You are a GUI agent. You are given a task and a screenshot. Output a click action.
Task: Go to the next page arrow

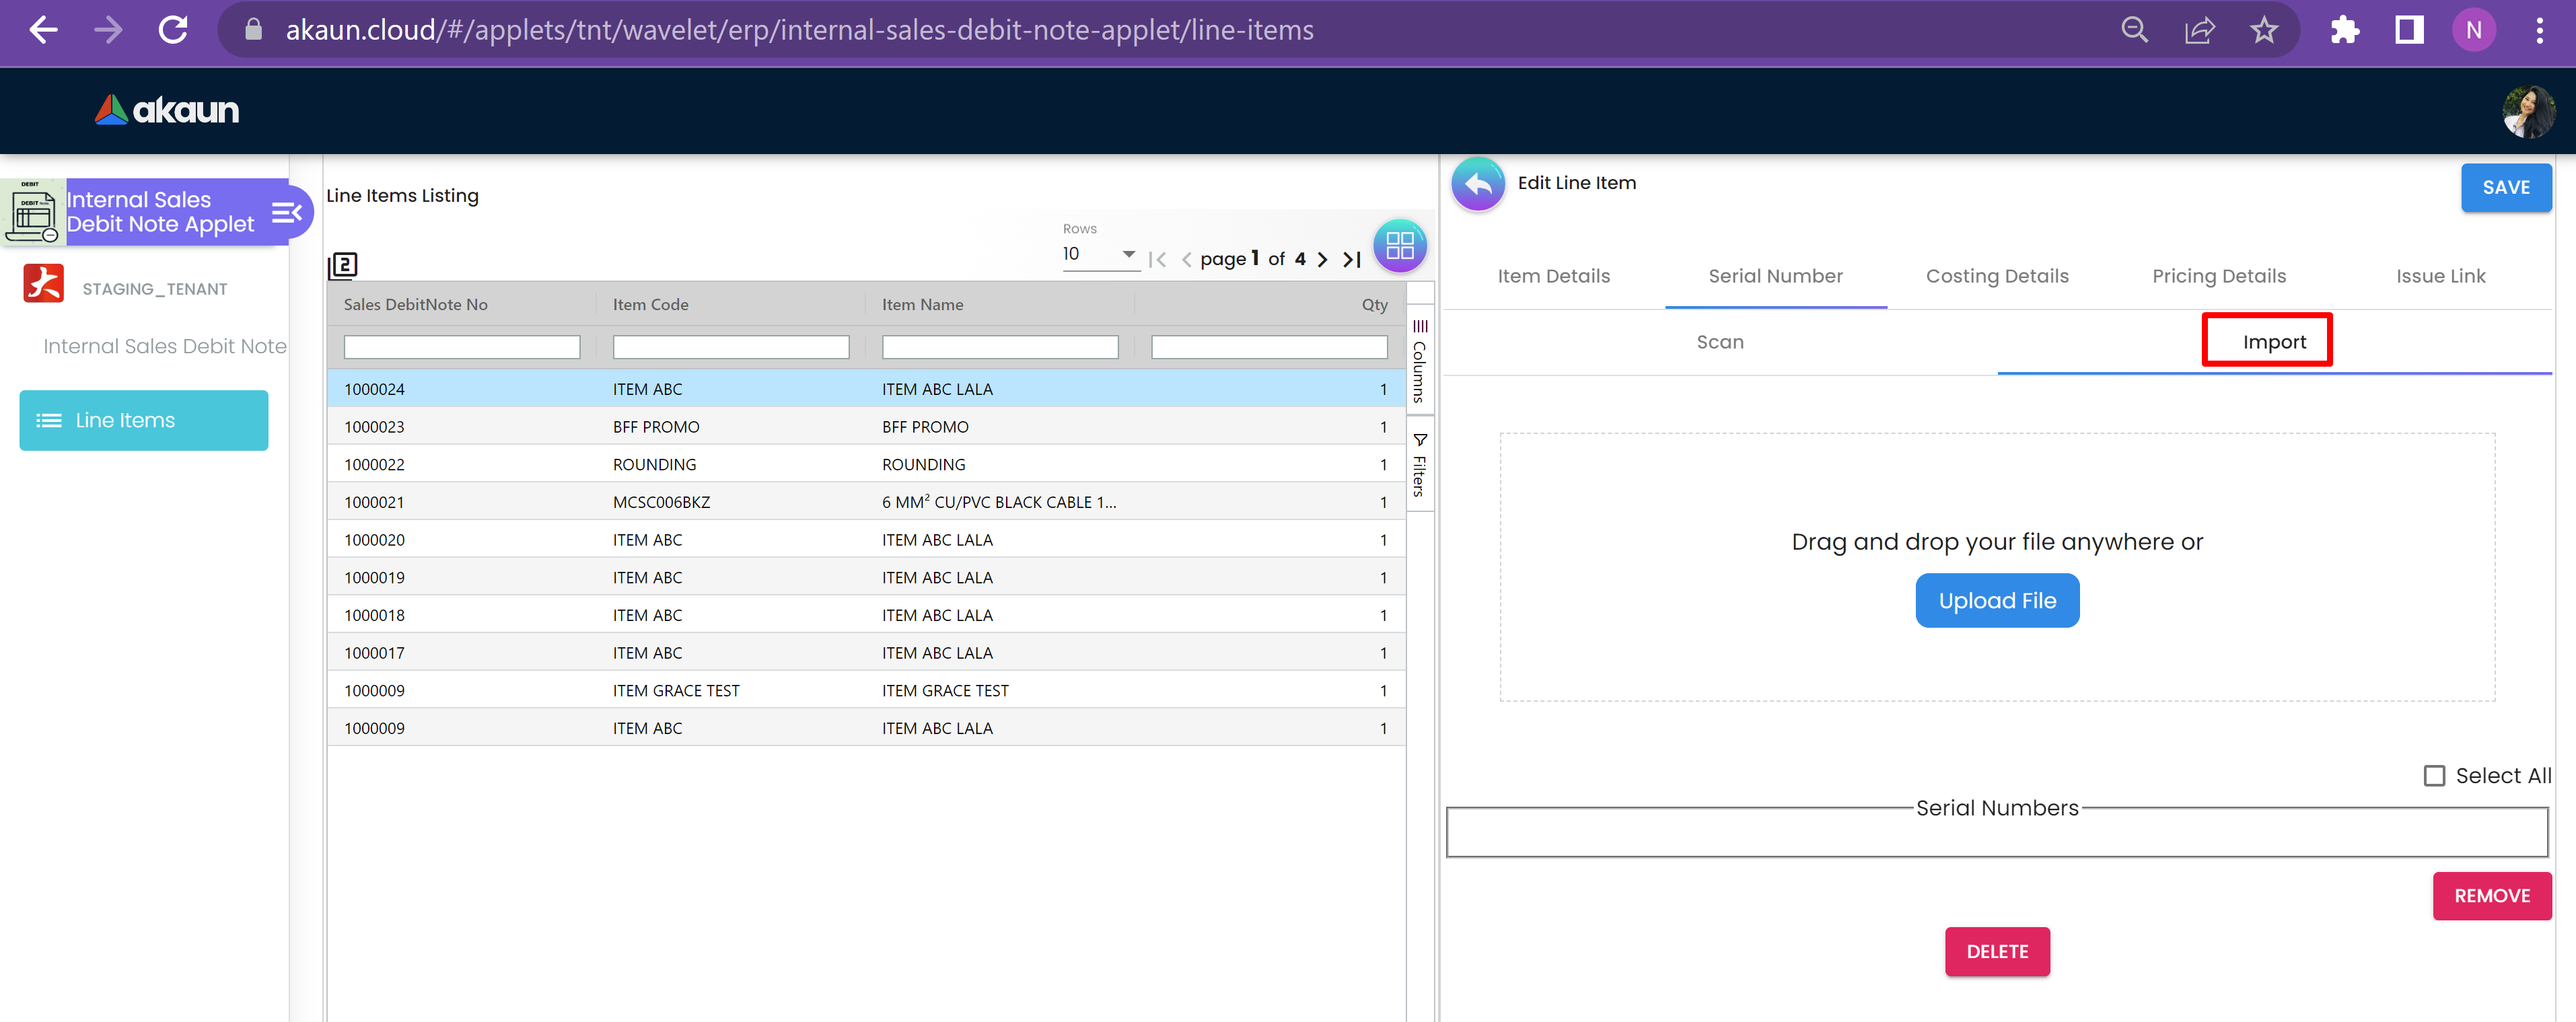click(x=1322, y=260)
